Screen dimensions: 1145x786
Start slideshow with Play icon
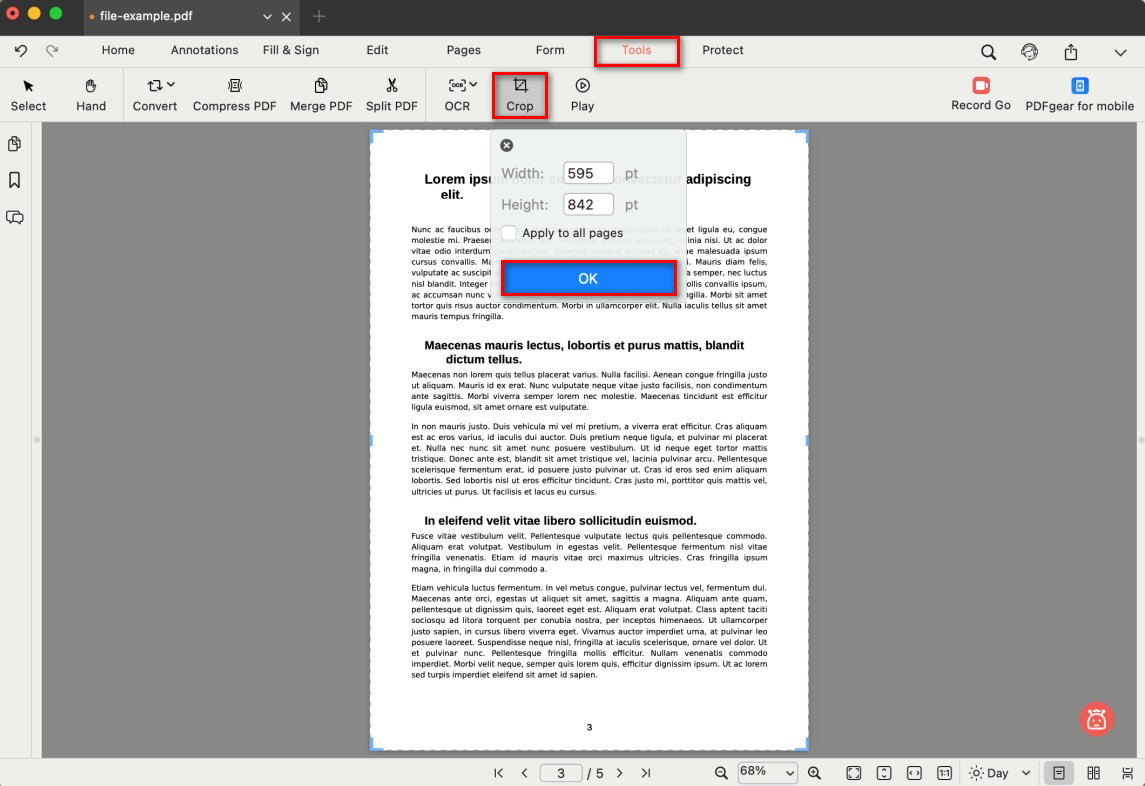[582, 86]
